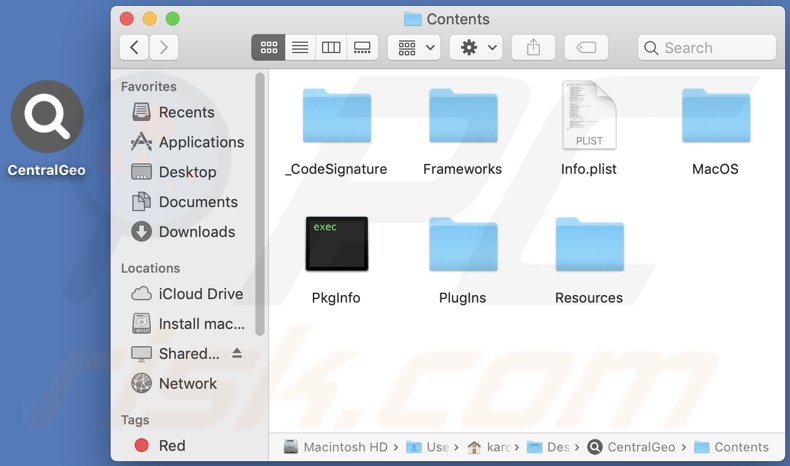The width and height of the screenshot is (790, 466).
Task: Select the PlugIns folder icon
Action: [x=463, y=245]
